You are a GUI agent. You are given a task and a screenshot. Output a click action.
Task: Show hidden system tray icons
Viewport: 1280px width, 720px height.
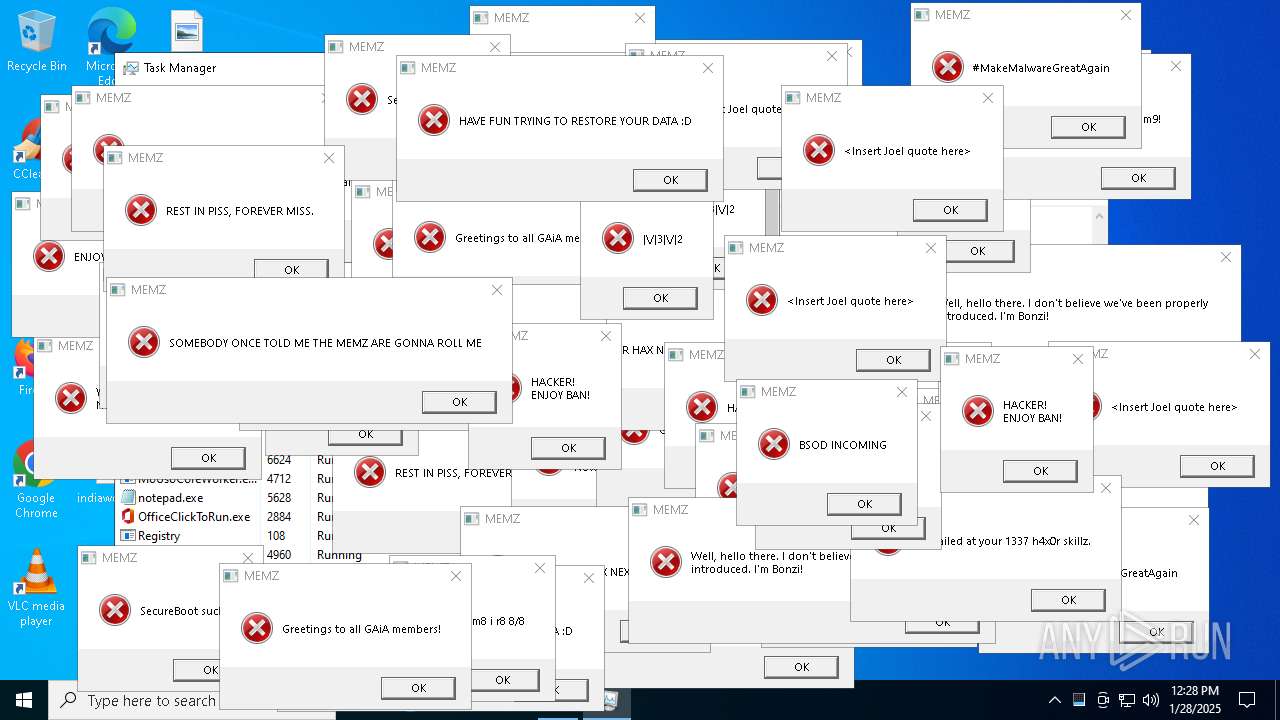1054,700
